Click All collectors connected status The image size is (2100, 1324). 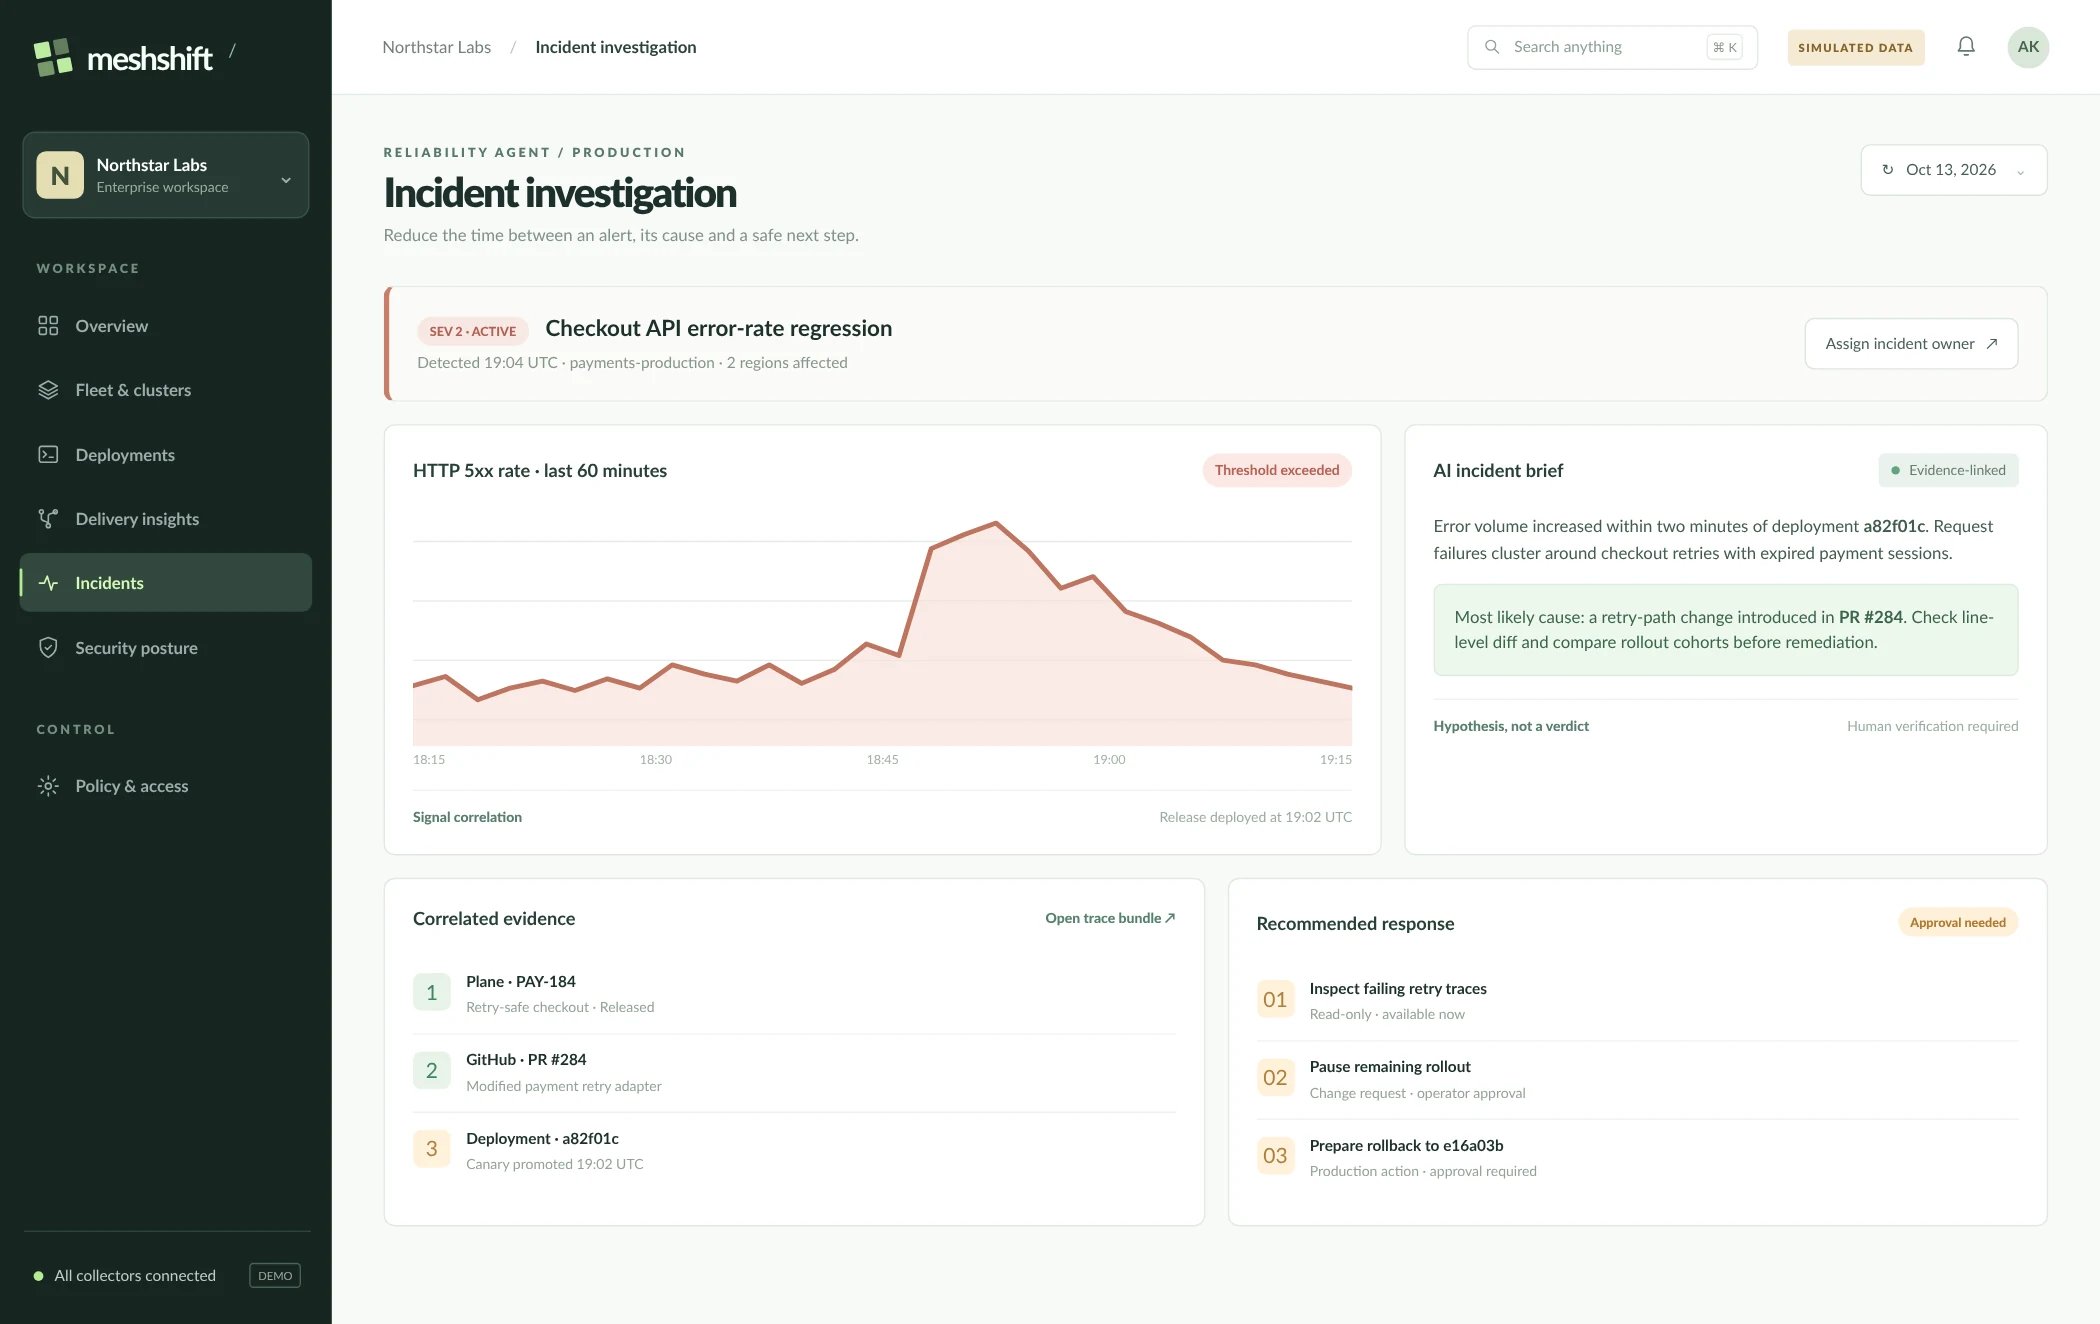click(x=125, y=1276)
